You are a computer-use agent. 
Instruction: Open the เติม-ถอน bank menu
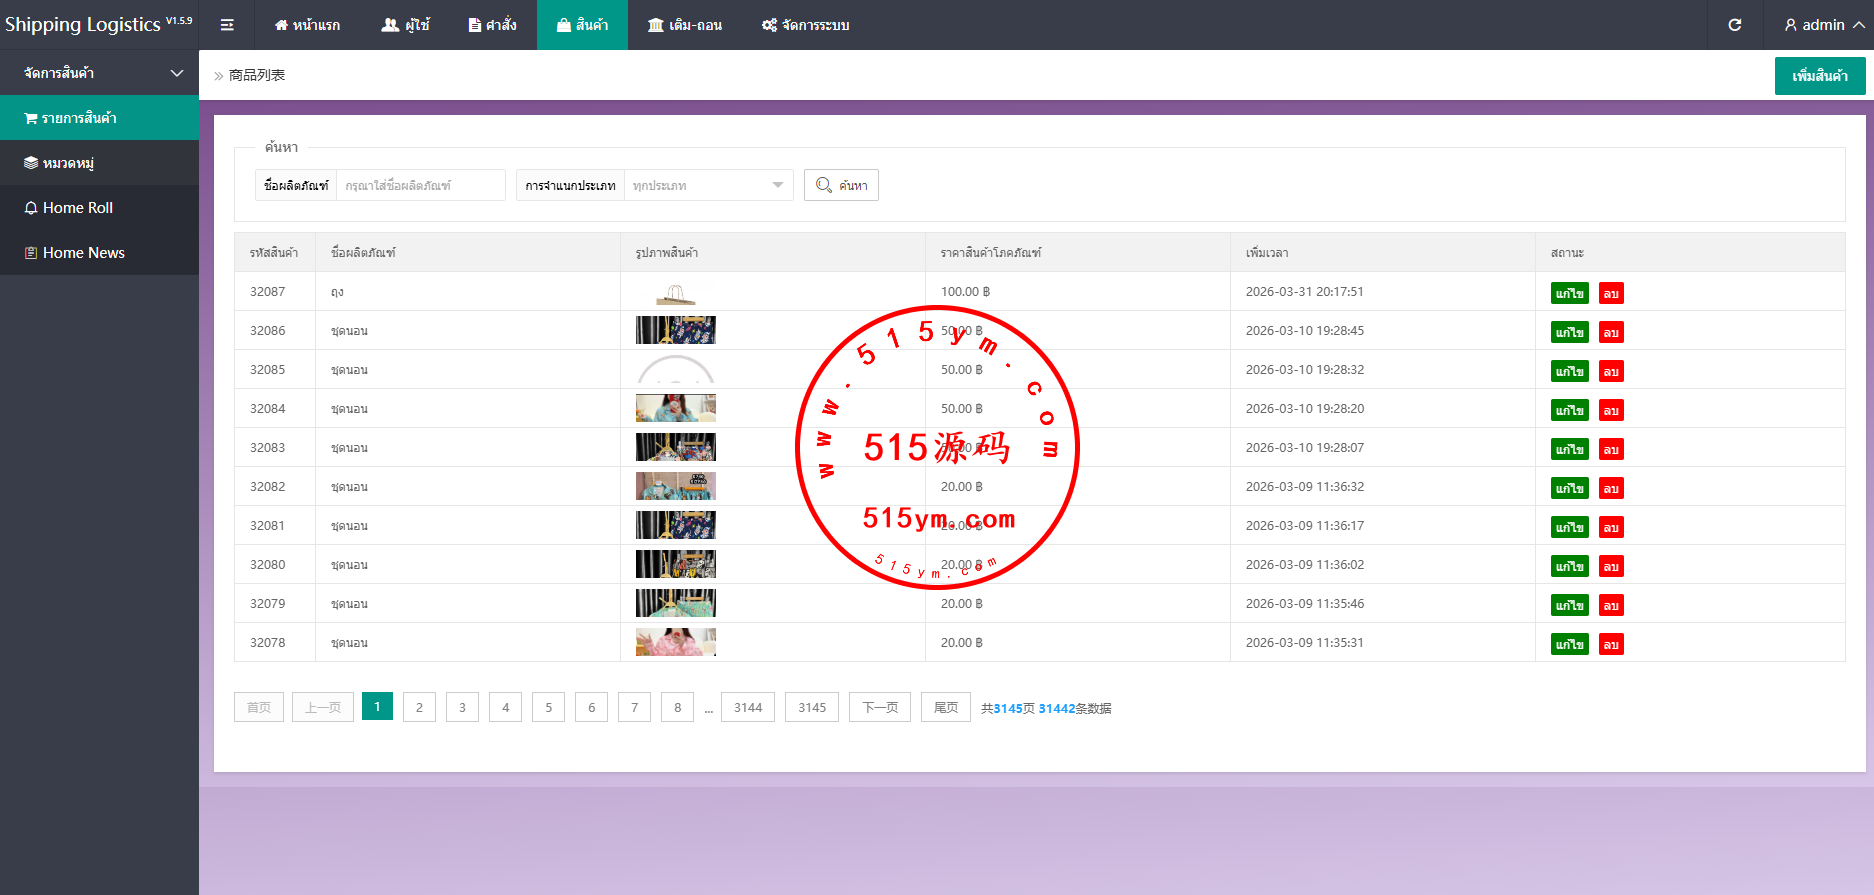coord(684,25)
